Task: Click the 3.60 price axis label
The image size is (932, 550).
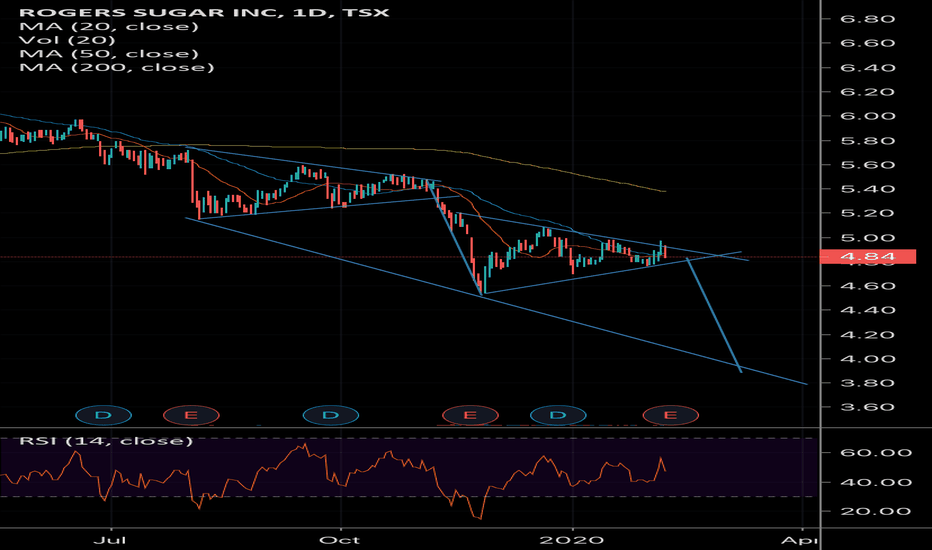Action: click(867, 407)
